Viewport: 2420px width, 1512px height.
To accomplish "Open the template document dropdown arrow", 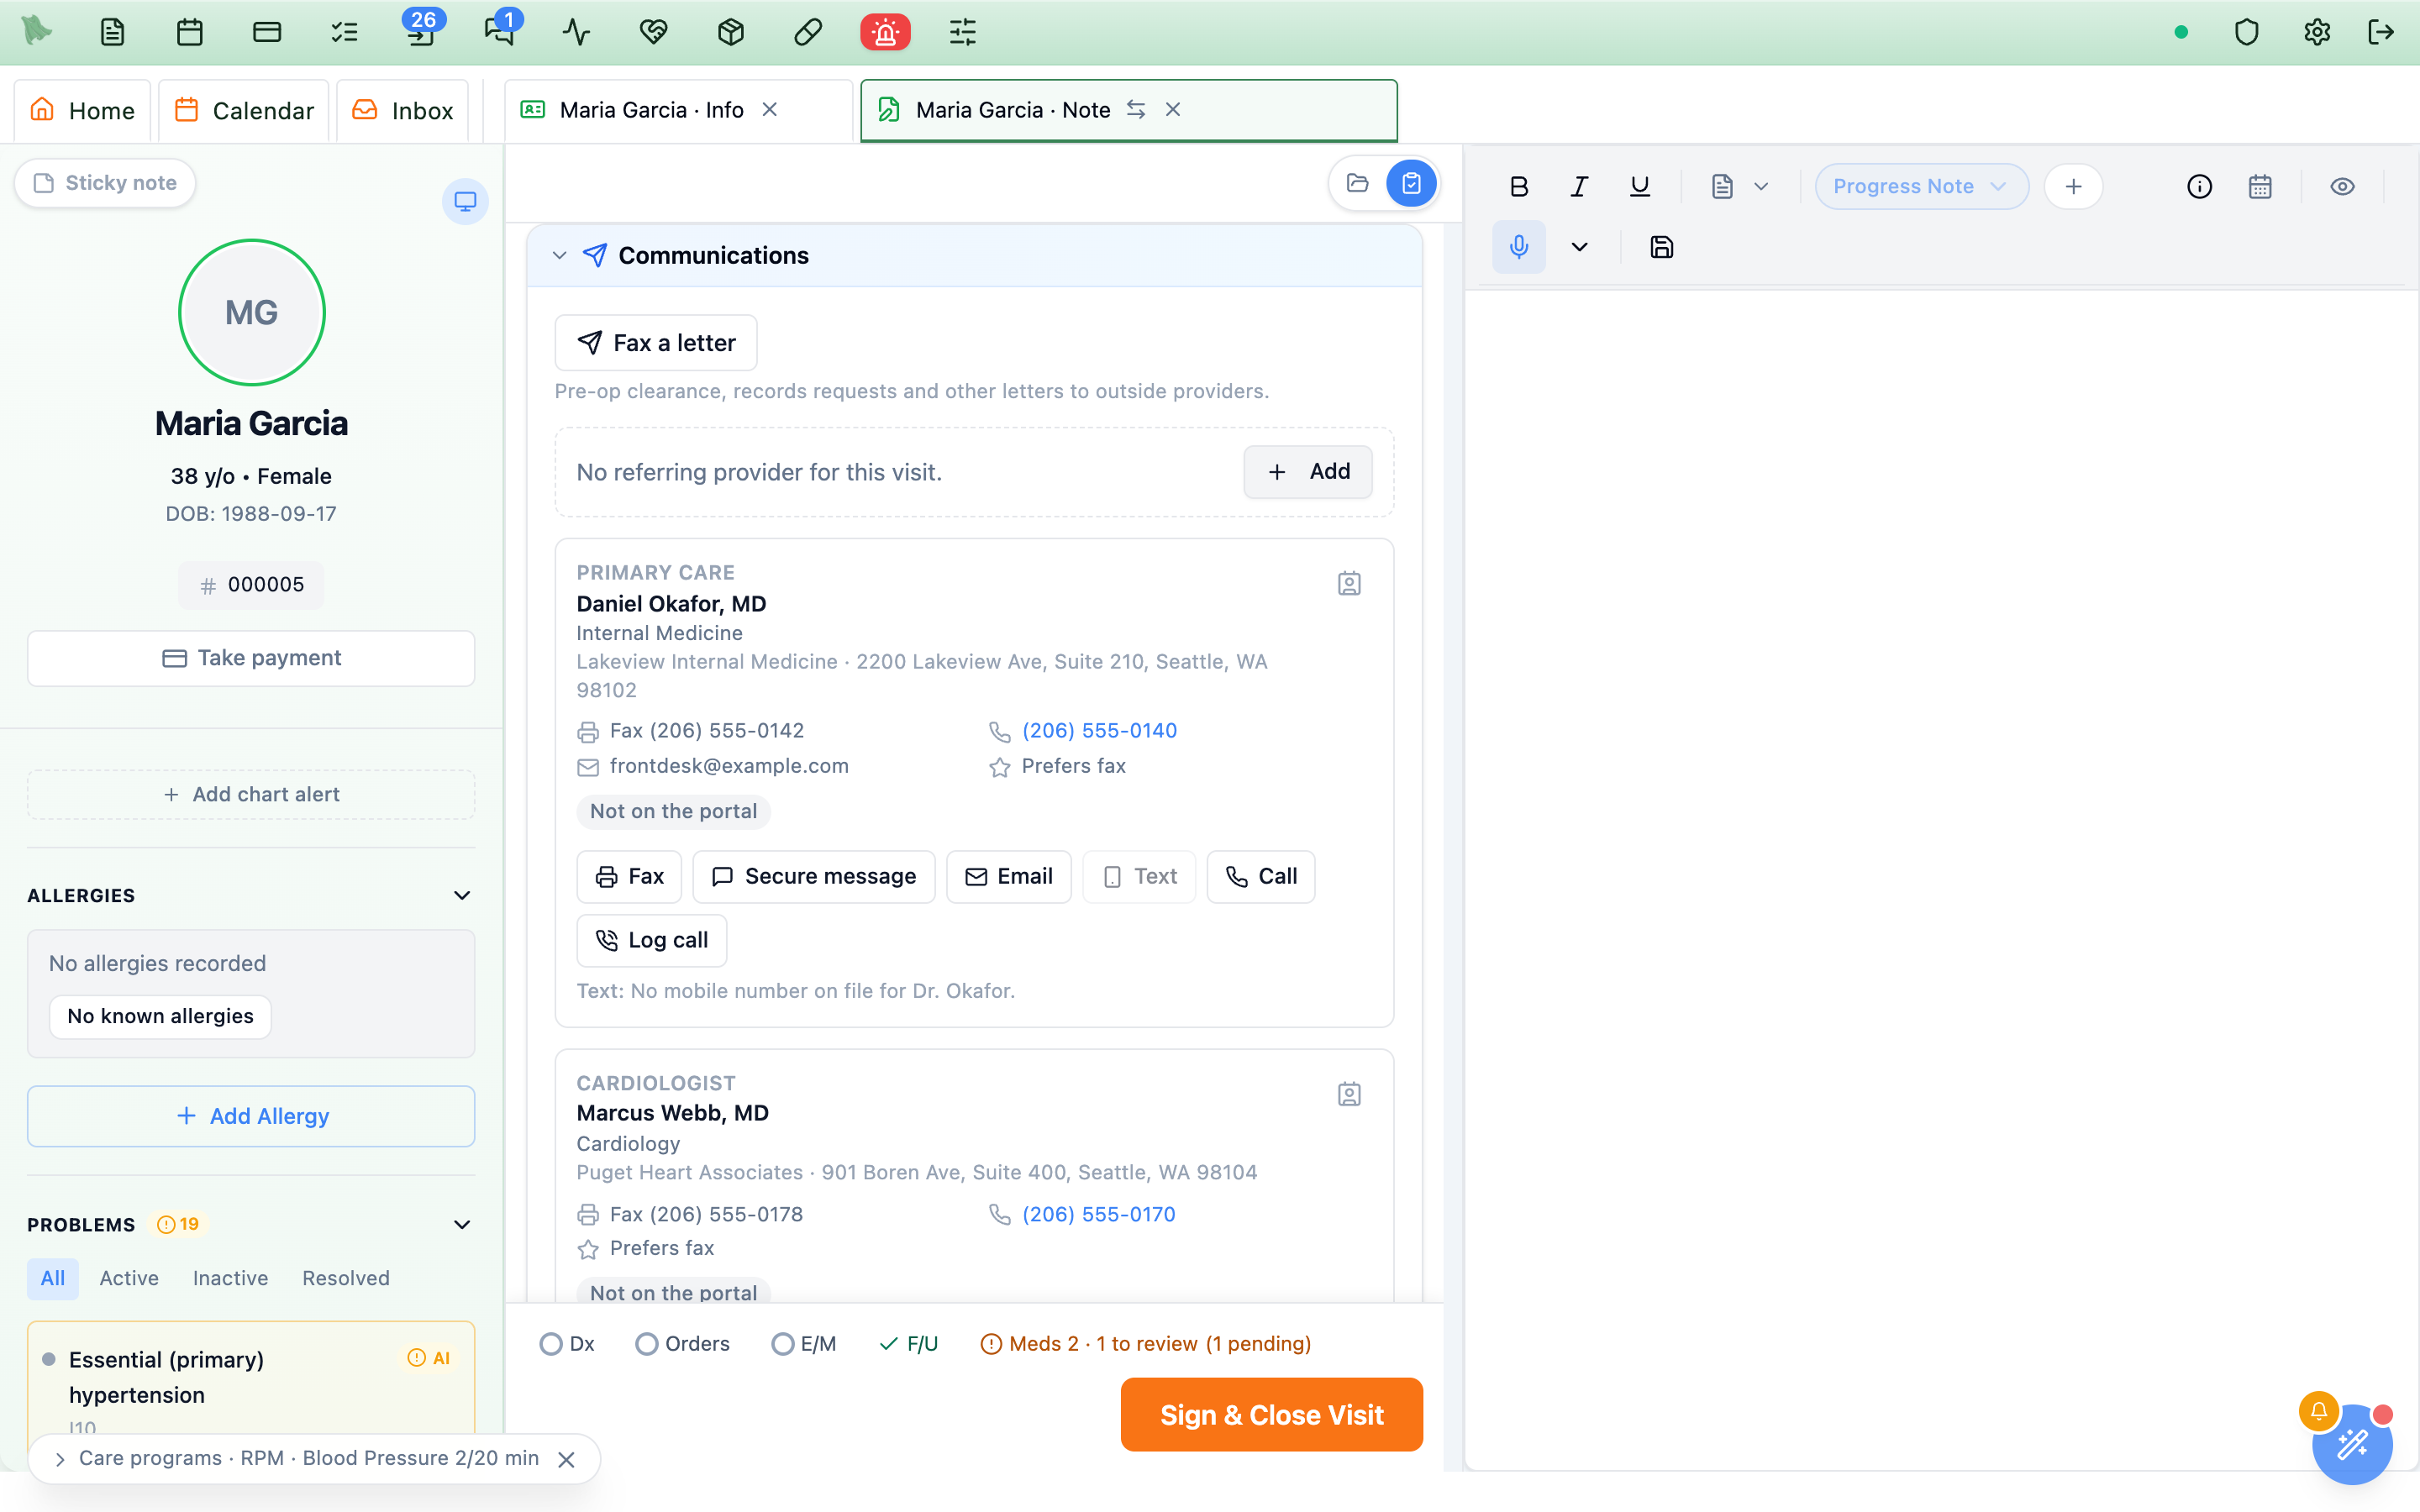I will 1761,186.
